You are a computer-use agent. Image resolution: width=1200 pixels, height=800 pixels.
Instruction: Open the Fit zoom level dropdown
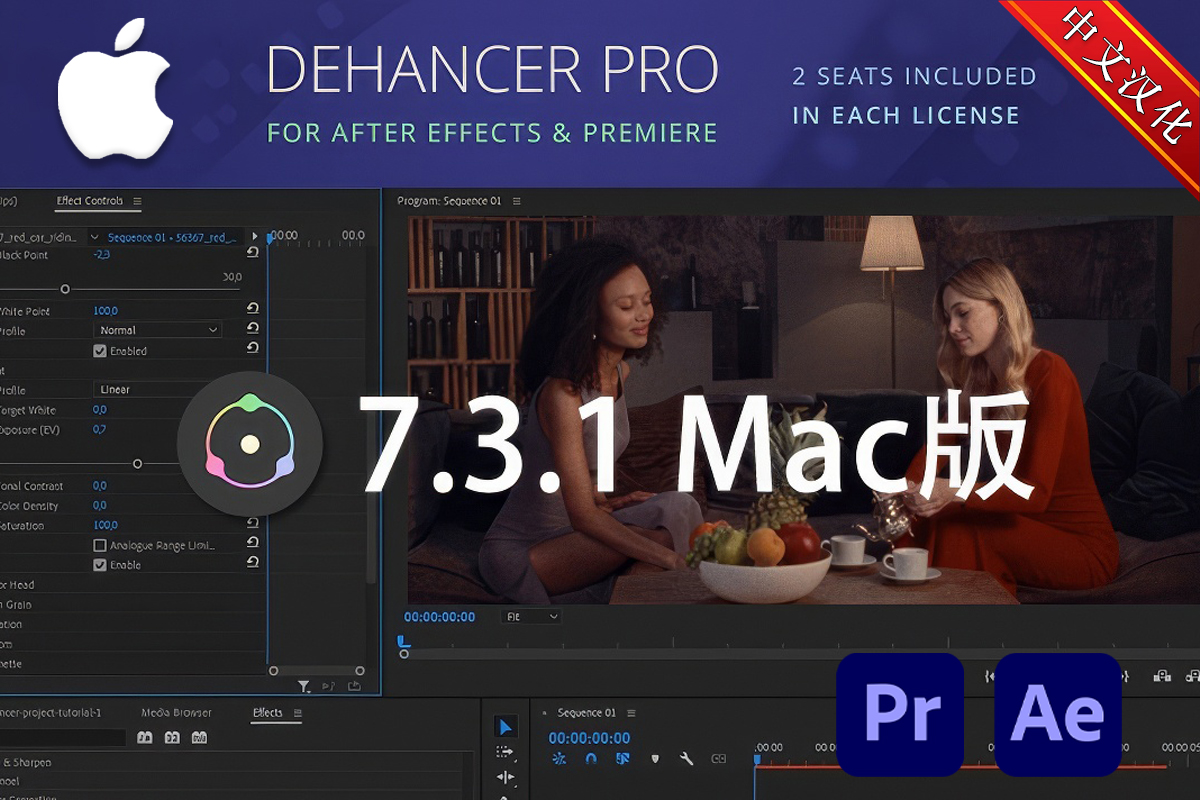point(531,617)
